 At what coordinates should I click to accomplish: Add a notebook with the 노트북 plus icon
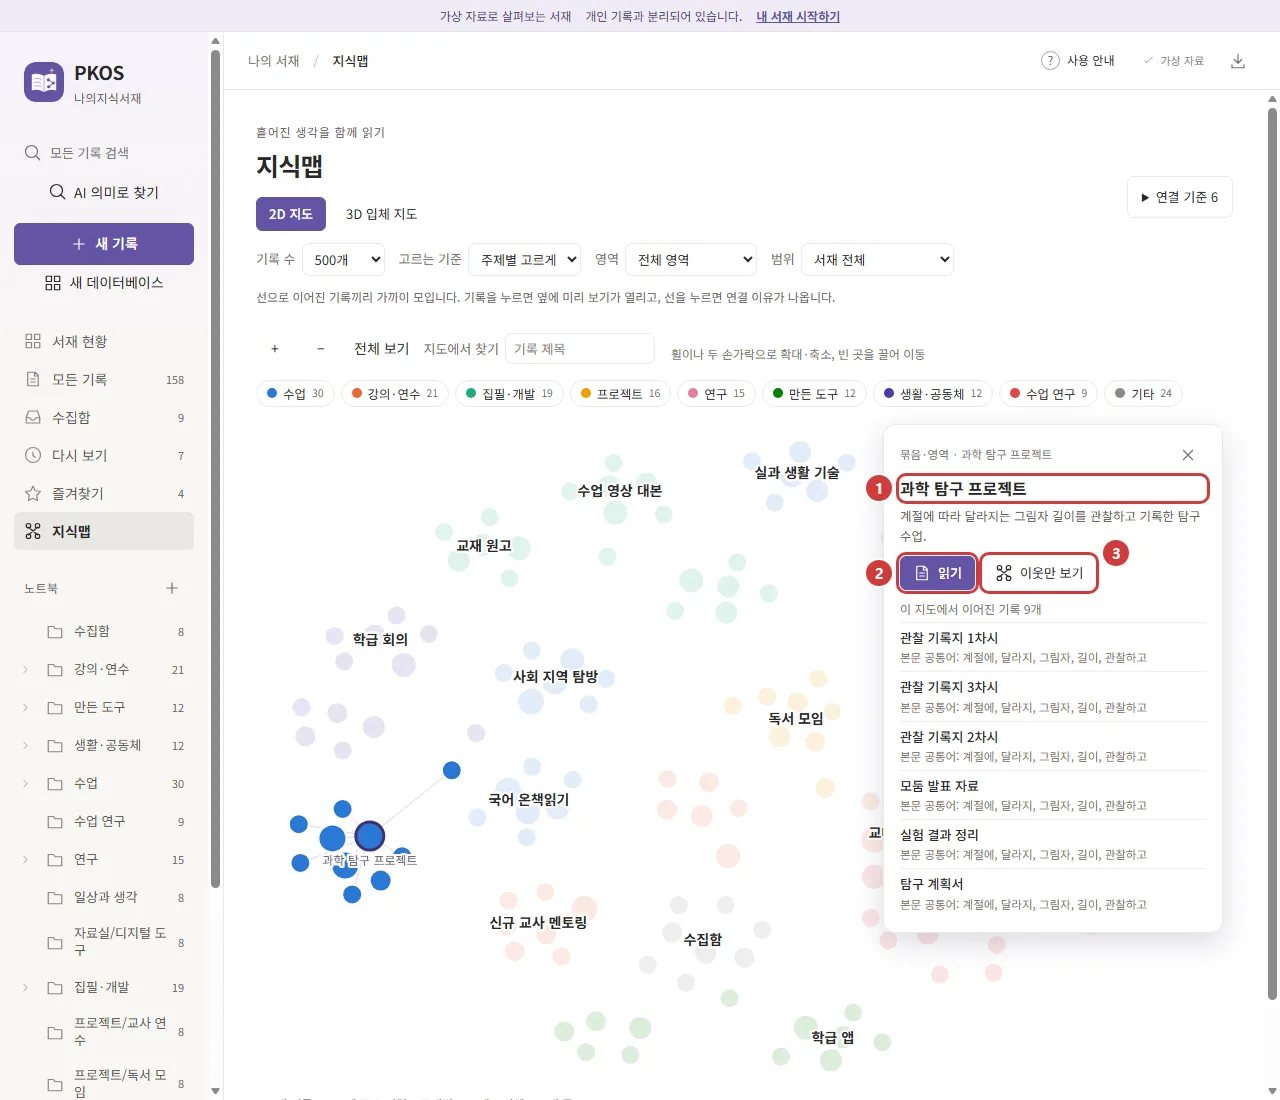pos(172,588)
